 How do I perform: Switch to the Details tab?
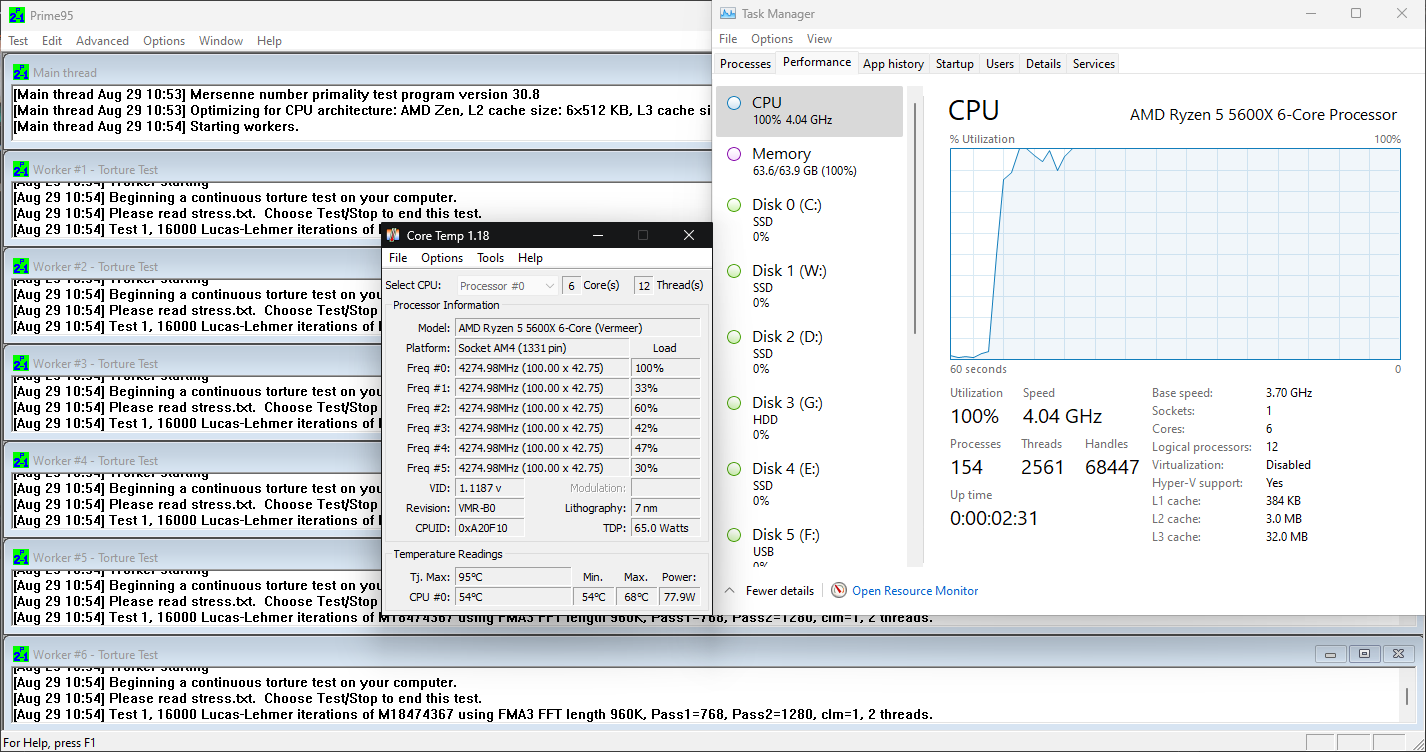pyautogui.click(x=1043, y=64)
